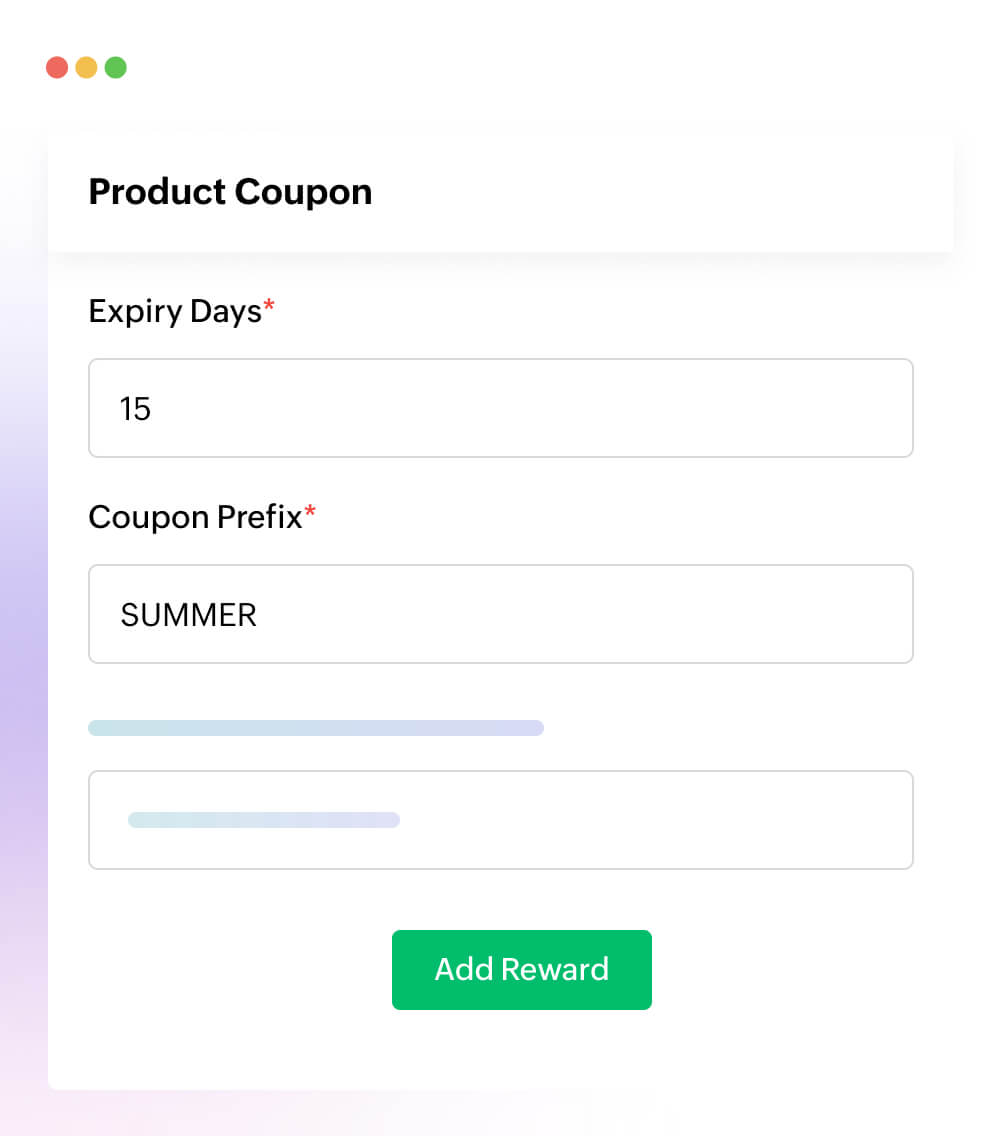Click the SUMMER text in Coupon Prefix
1000x1136 pixels.
pos(188,614)
